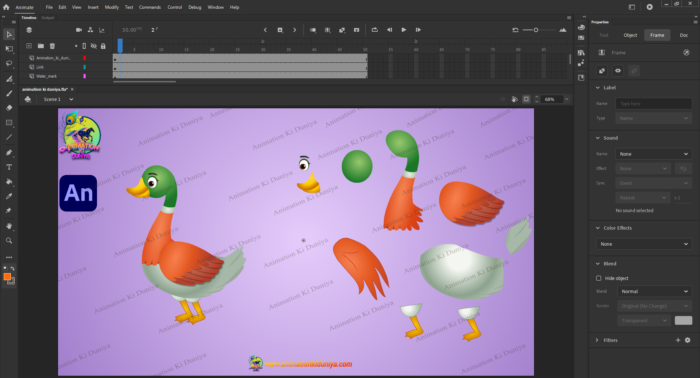Image resolution: width=700 pixels, height=378 pixels.
Task: Switch to the Object properties tab
Action: point(630,35)
